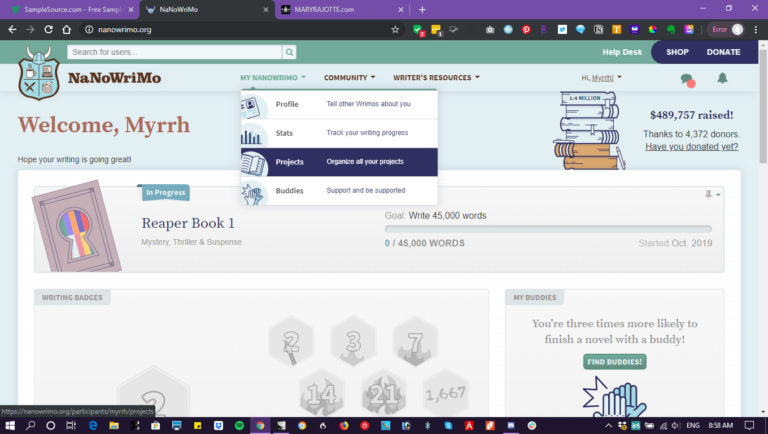
Task: Expand the Writer's Resources menu
Action: click(x=436, y=77)
